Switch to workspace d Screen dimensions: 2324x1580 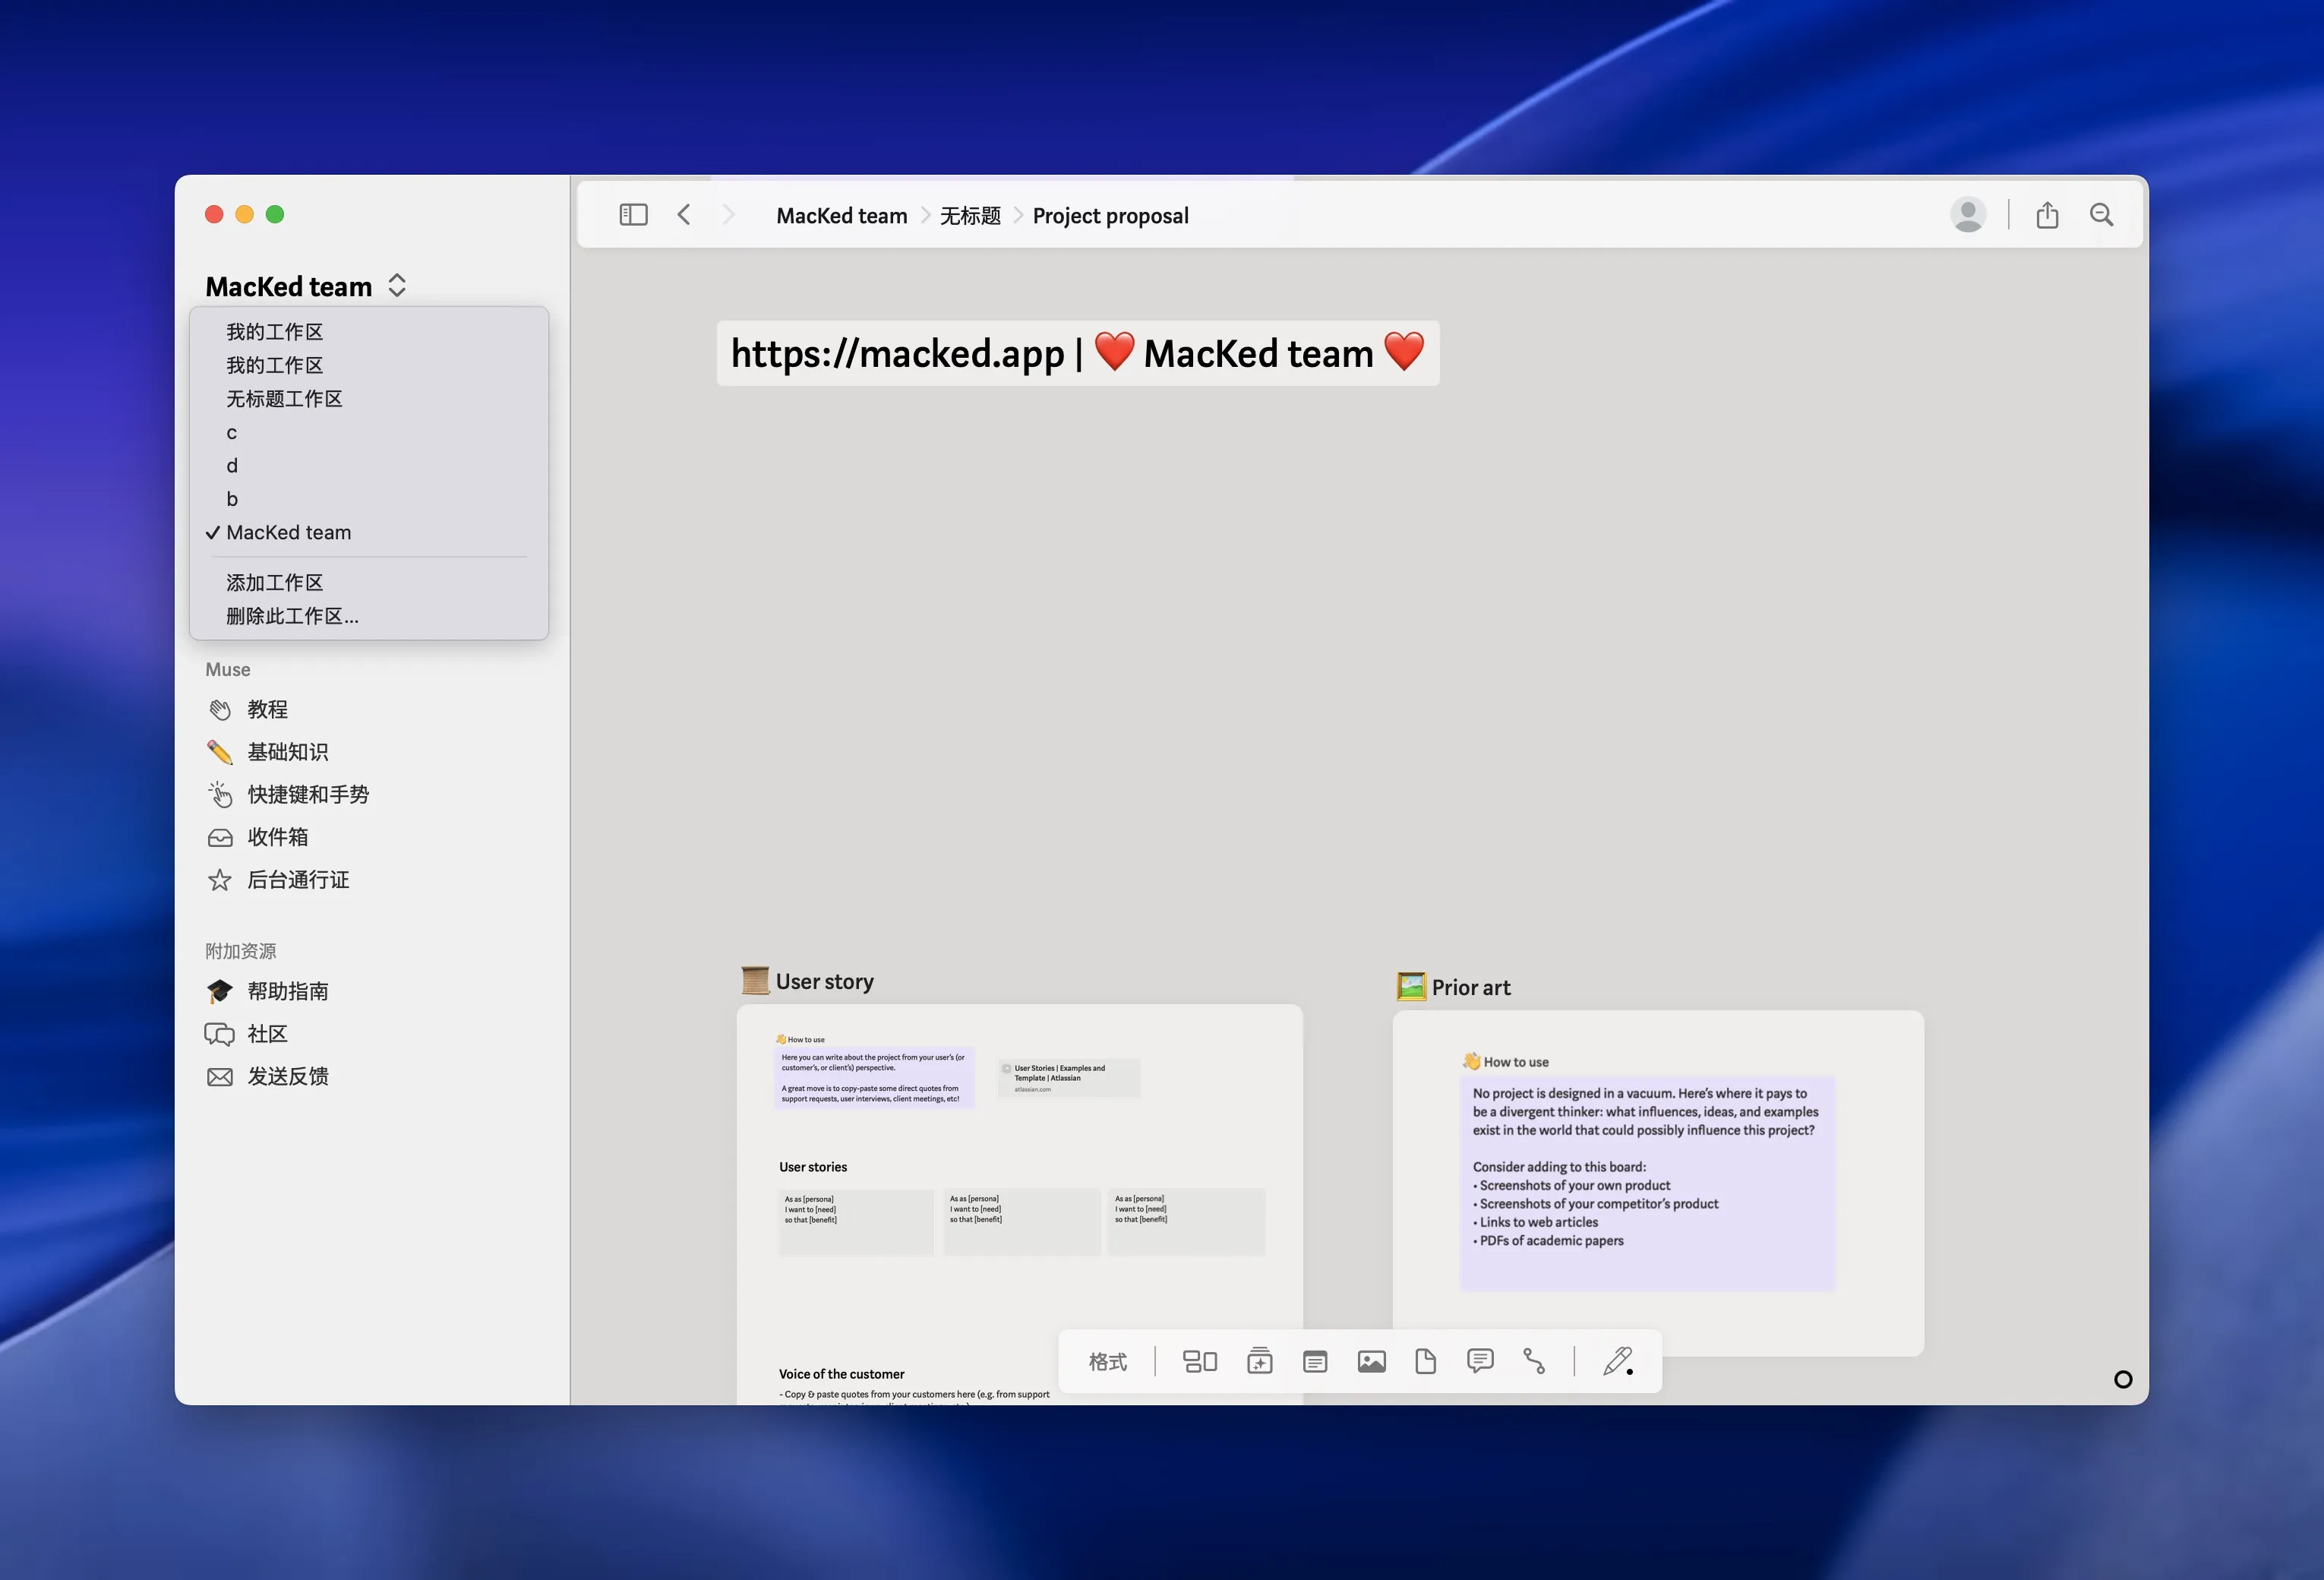click(x=368, y=466)
